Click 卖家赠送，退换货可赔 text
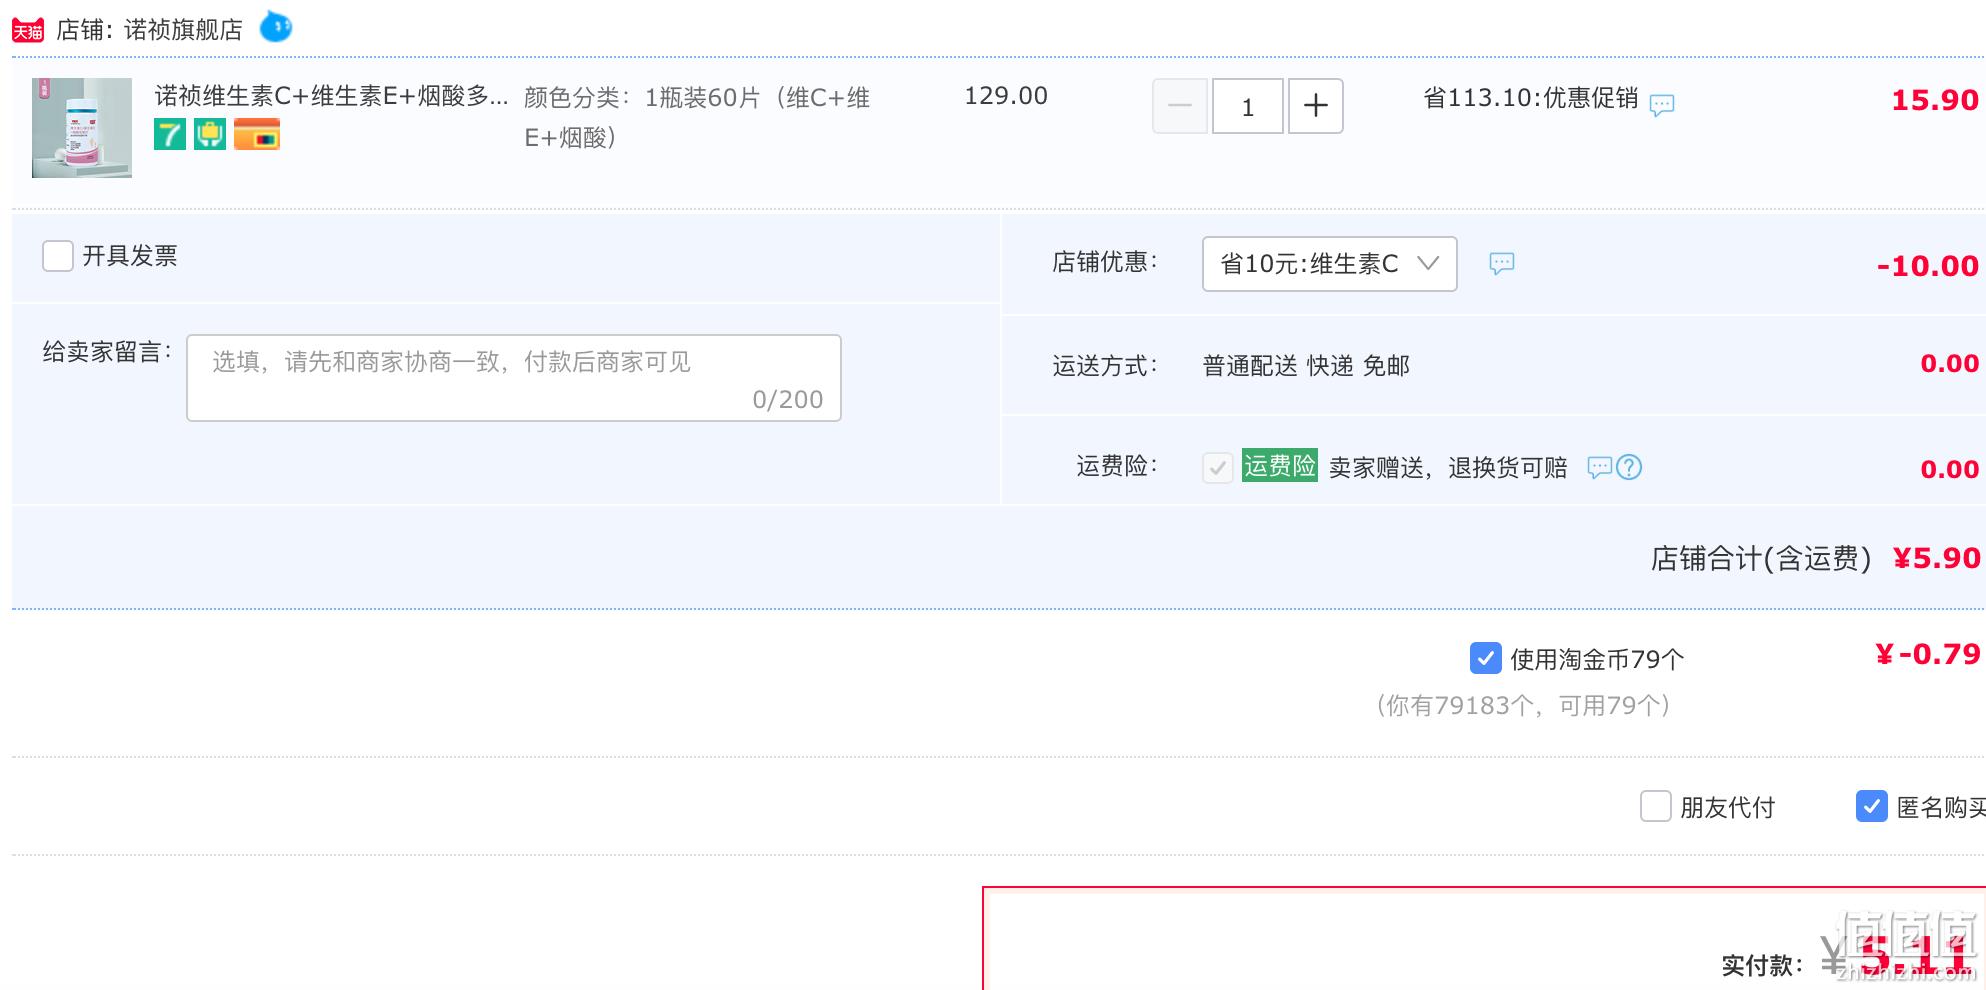 pyautogui.click(x=1448, y=468)
